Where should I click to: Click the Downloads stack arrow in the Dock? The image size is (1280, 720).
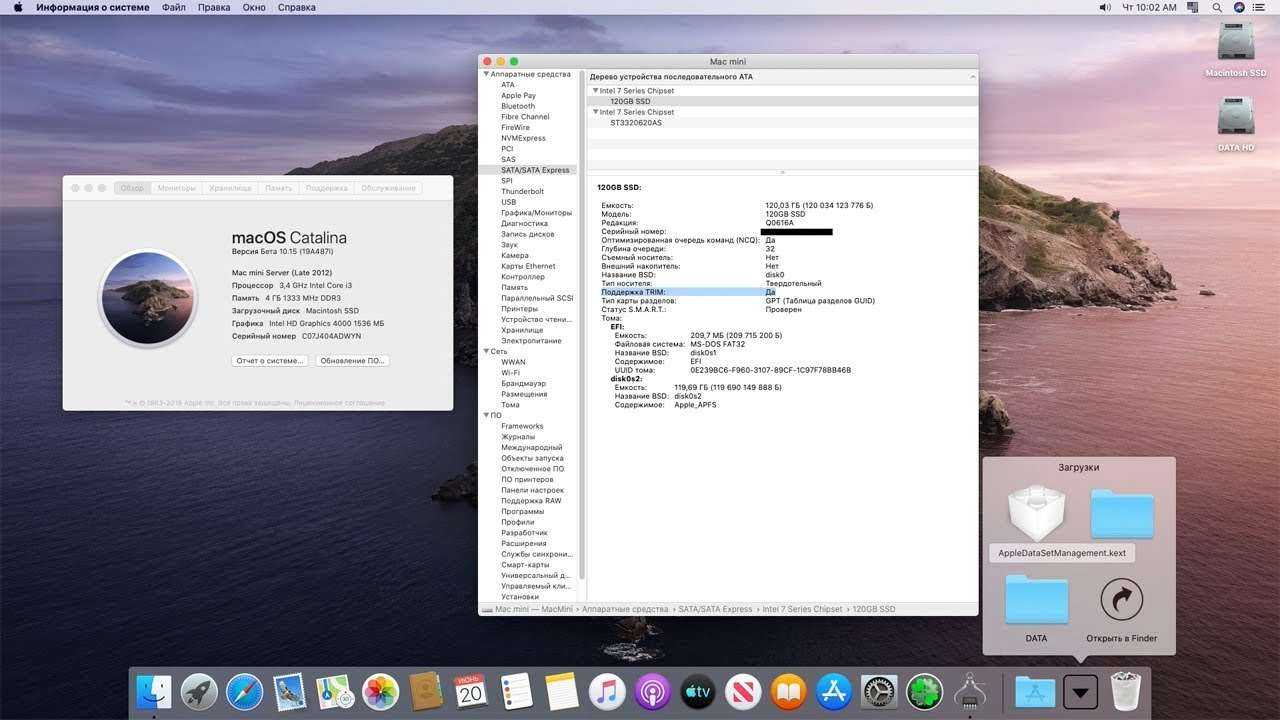pos(1080,691)
